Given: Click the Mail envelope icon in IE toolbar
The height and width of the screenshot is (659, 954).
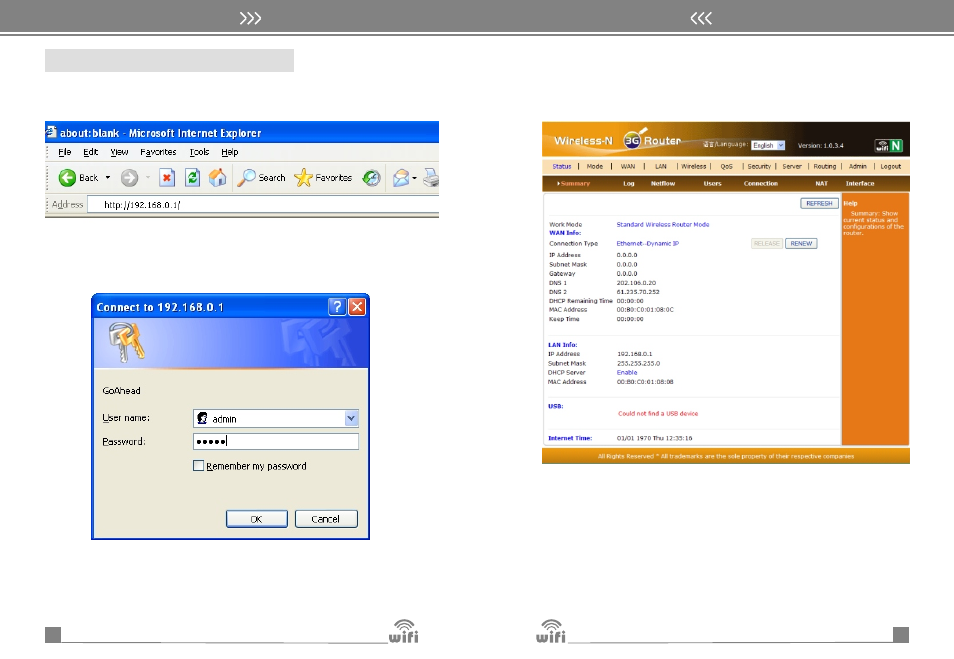Looking at the screenshot, I should [x=401, y=178].
